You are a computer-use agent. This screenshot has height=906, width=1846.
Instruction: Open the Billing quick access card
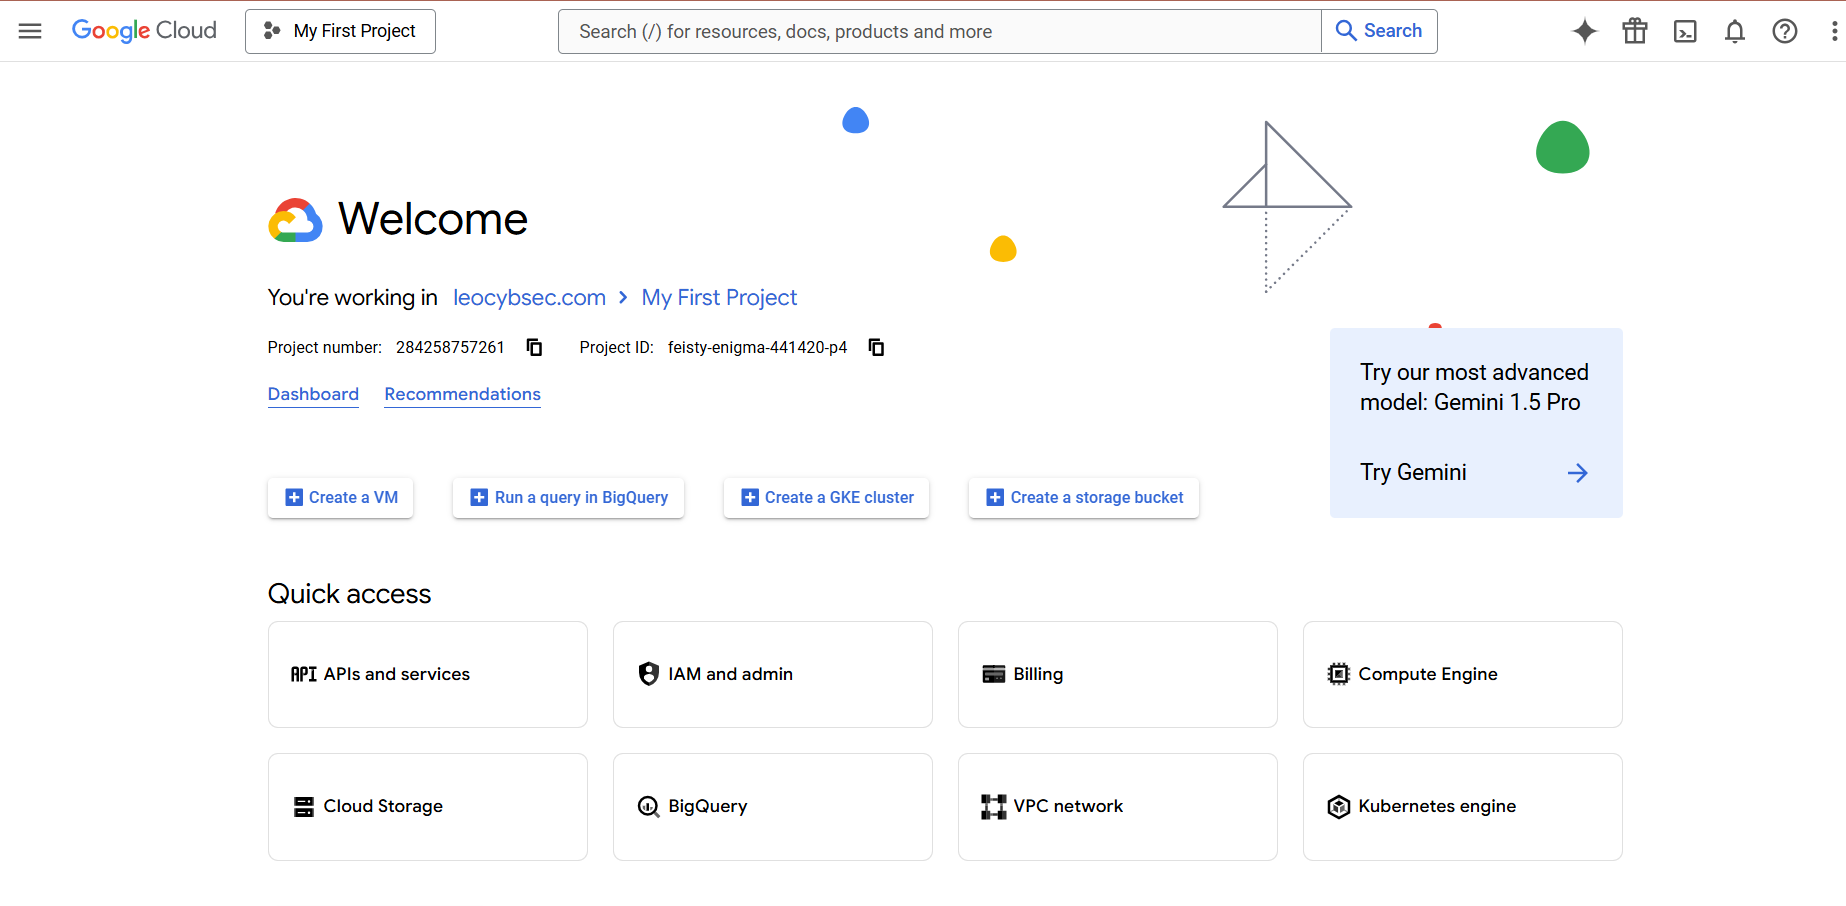(x=1118, y=675)
